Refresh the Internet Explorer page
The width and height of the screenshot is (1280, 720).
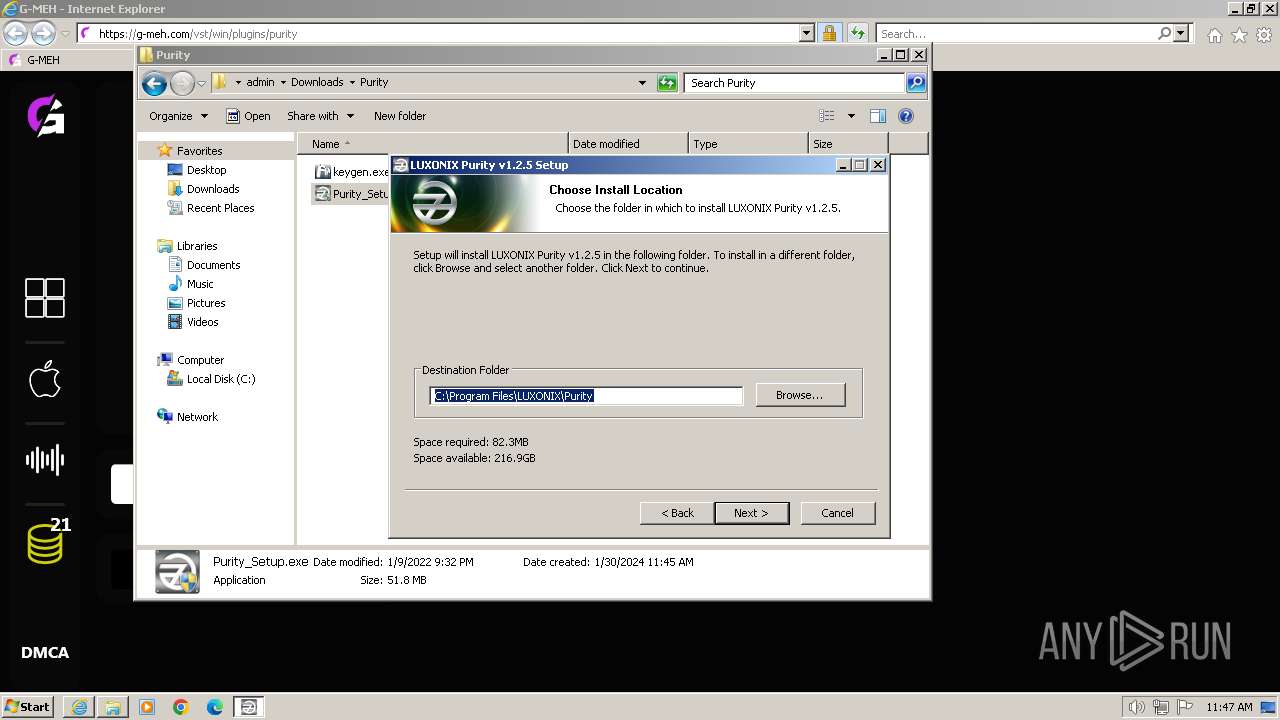coord(857,34)
